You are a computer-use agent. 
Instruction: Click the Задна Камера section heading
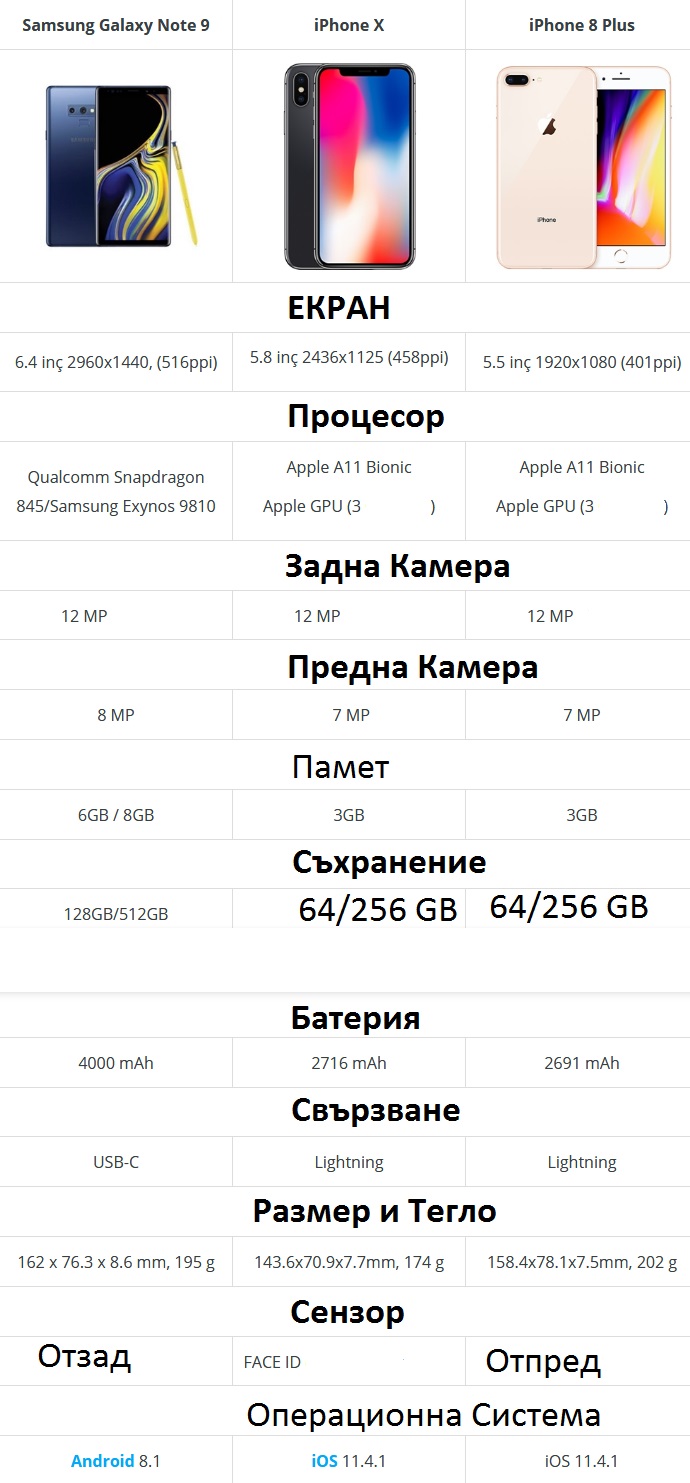(x=397, y=566)
